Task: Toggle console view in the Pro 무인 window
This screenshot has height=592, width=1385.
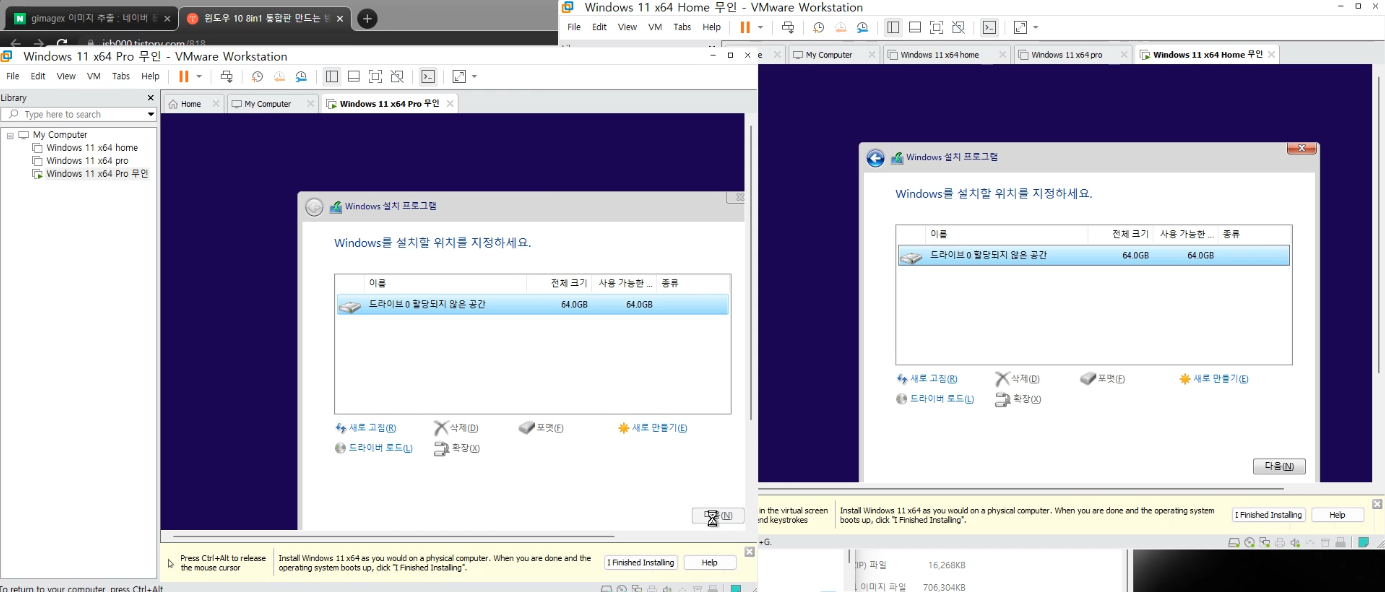Action: tap(427, 76)
